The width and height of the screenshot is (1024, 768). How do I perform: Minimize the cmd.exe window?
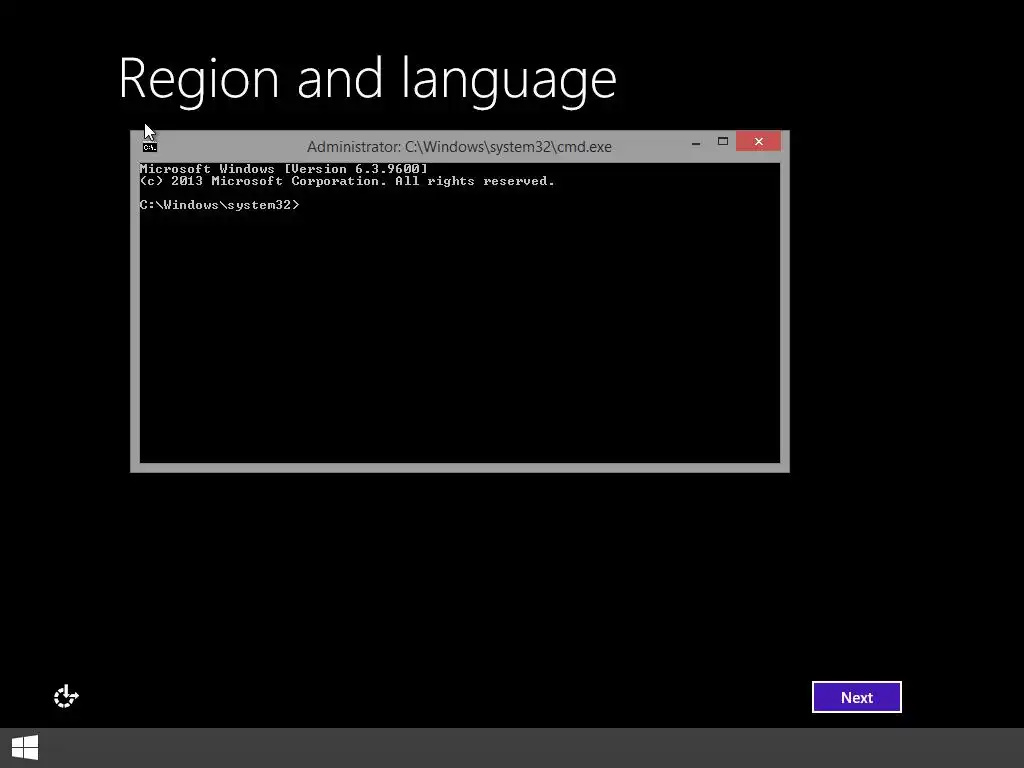(x=696, y=142)
